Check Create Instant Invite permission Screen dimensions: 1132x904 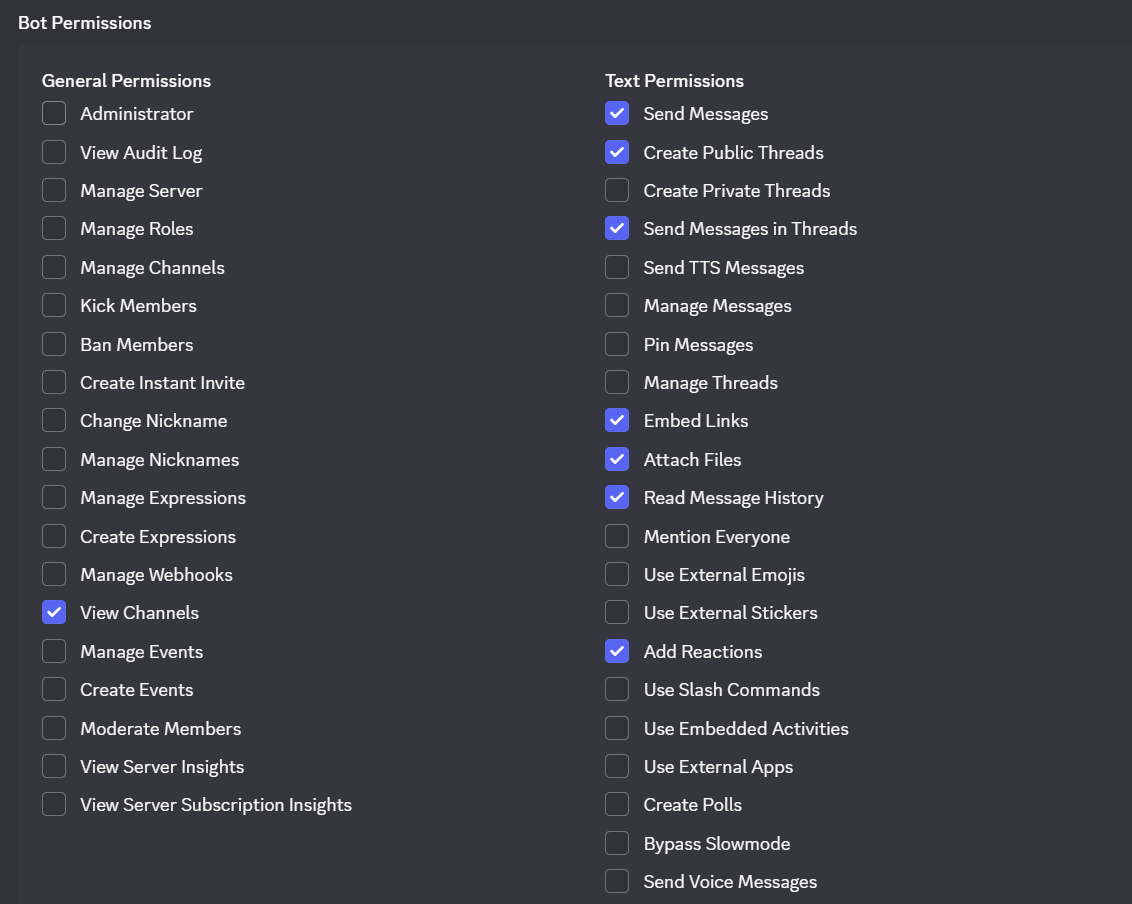click(x=54, y=383)
